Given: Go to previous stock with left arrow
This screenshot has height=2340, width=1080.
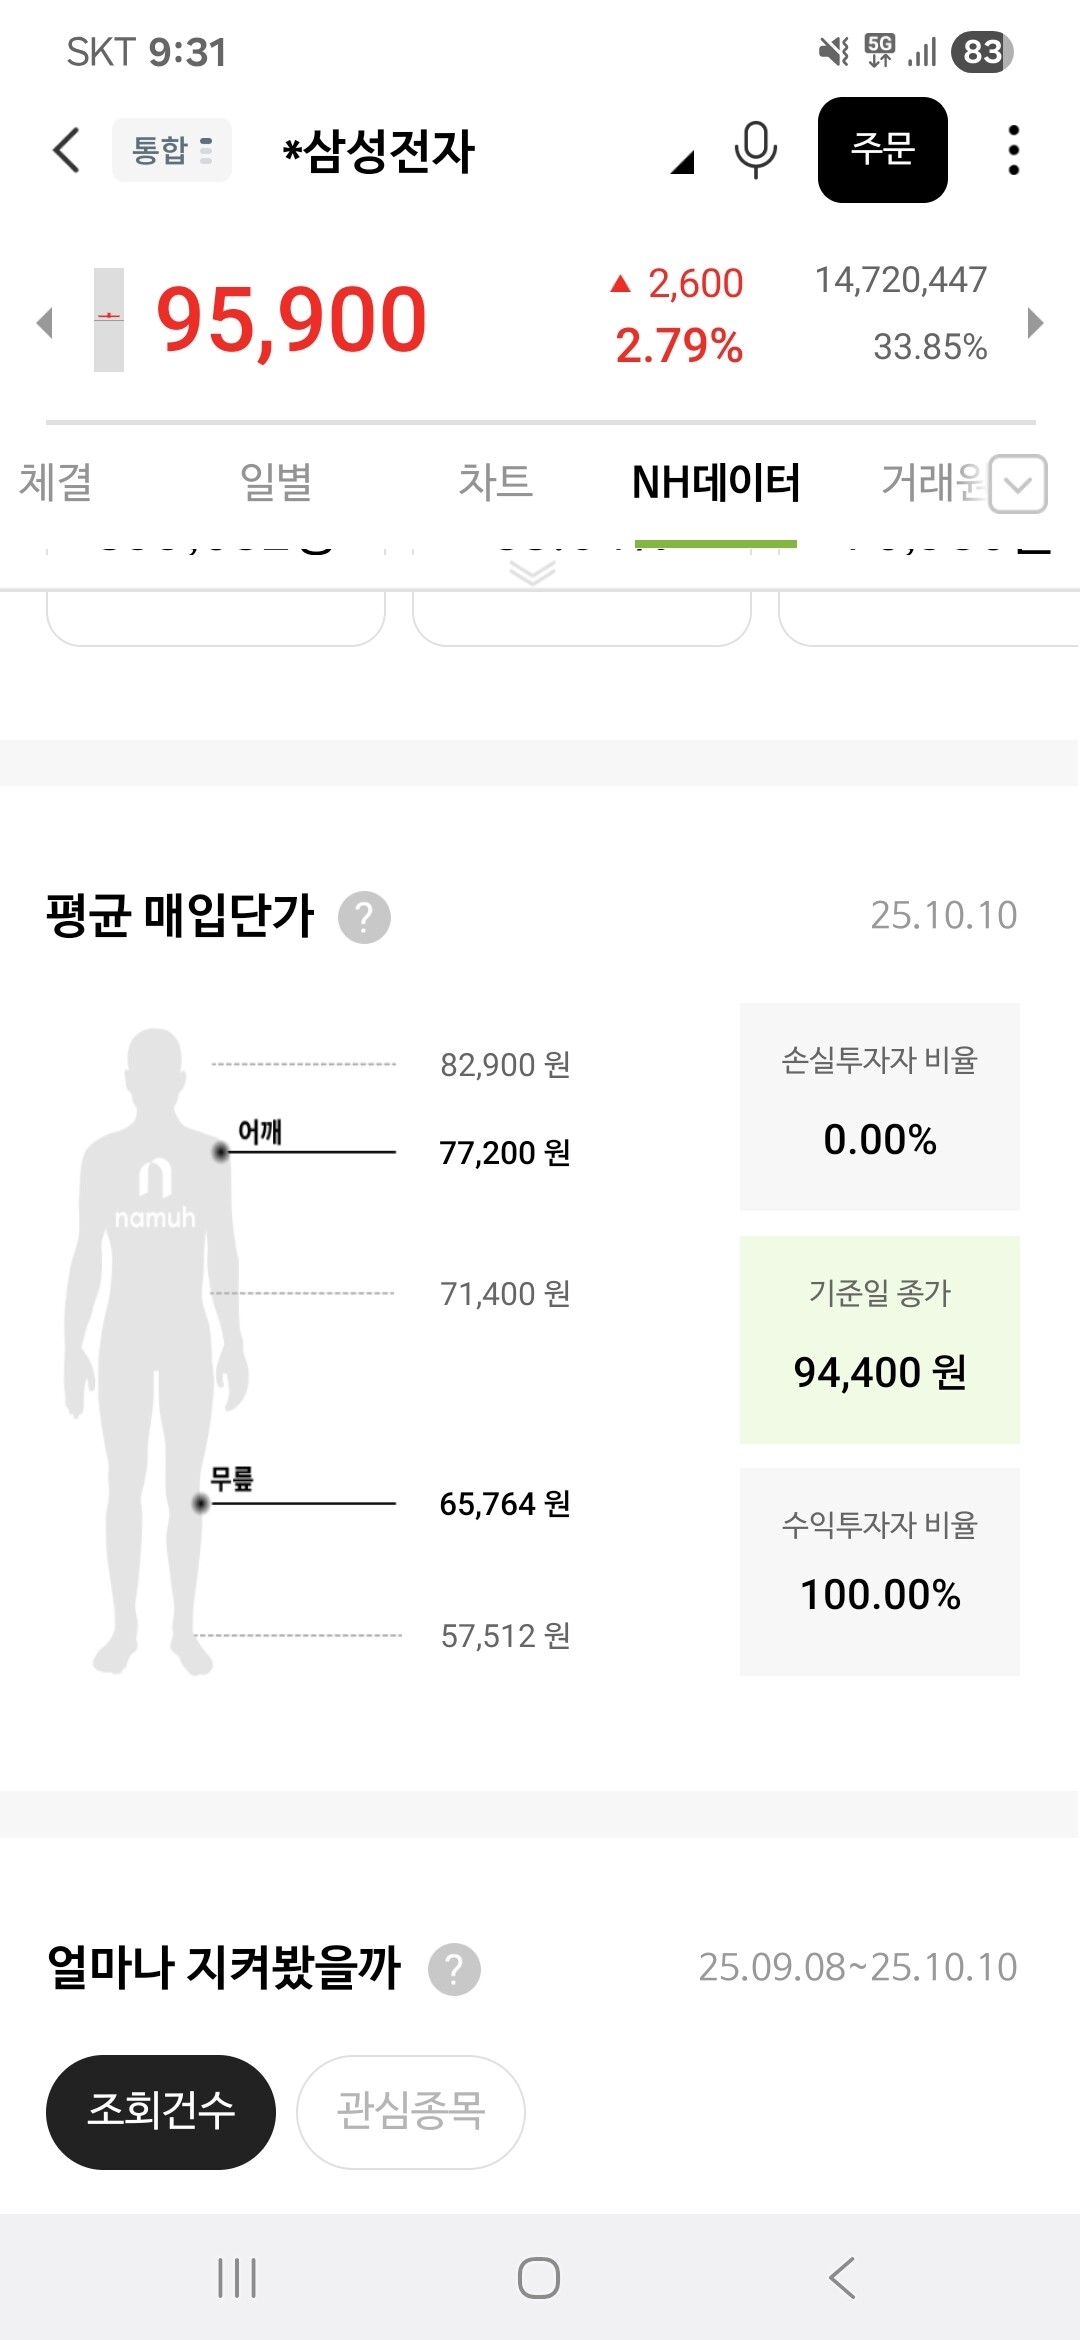Looking at the screenshot, I should pos(44,322).
